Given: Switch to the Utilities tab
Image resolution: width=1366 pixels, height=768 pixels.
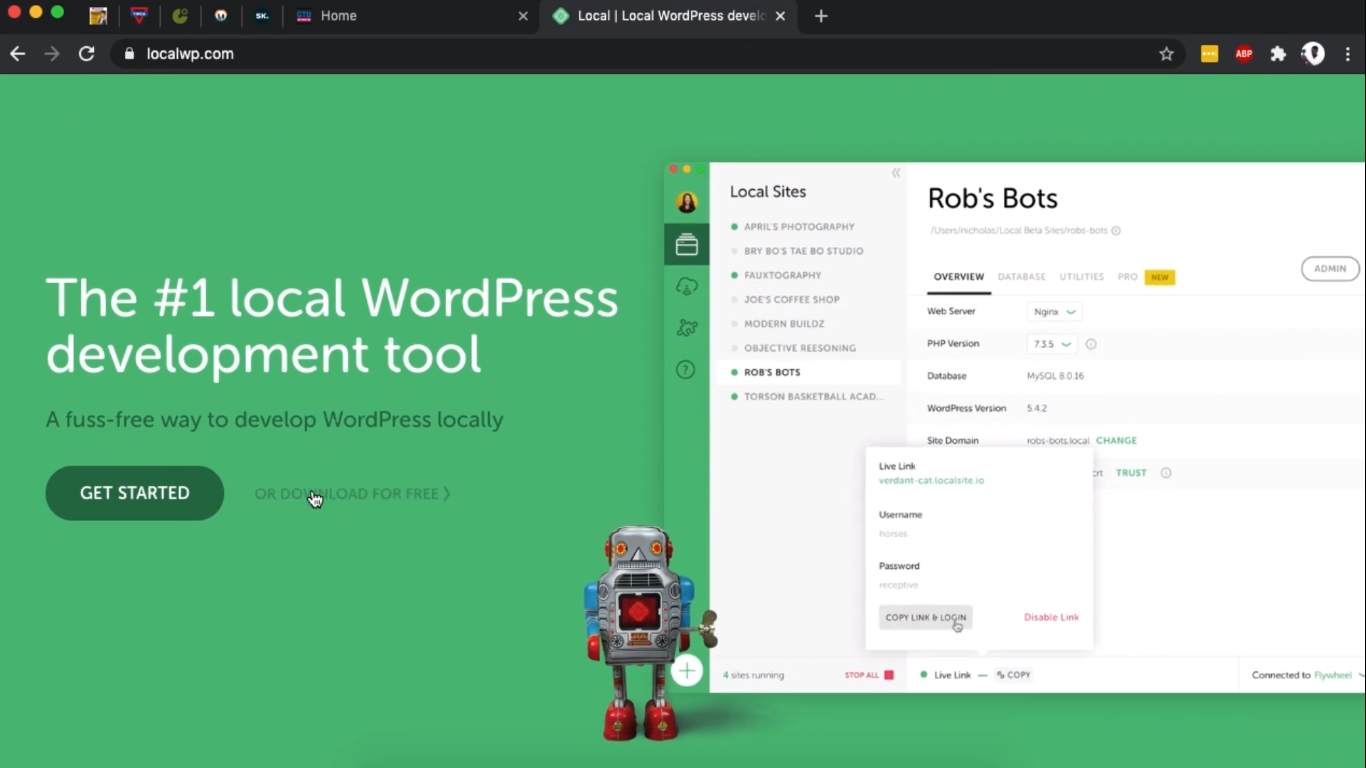Looking at the screenshot, I should (1082, 277).
